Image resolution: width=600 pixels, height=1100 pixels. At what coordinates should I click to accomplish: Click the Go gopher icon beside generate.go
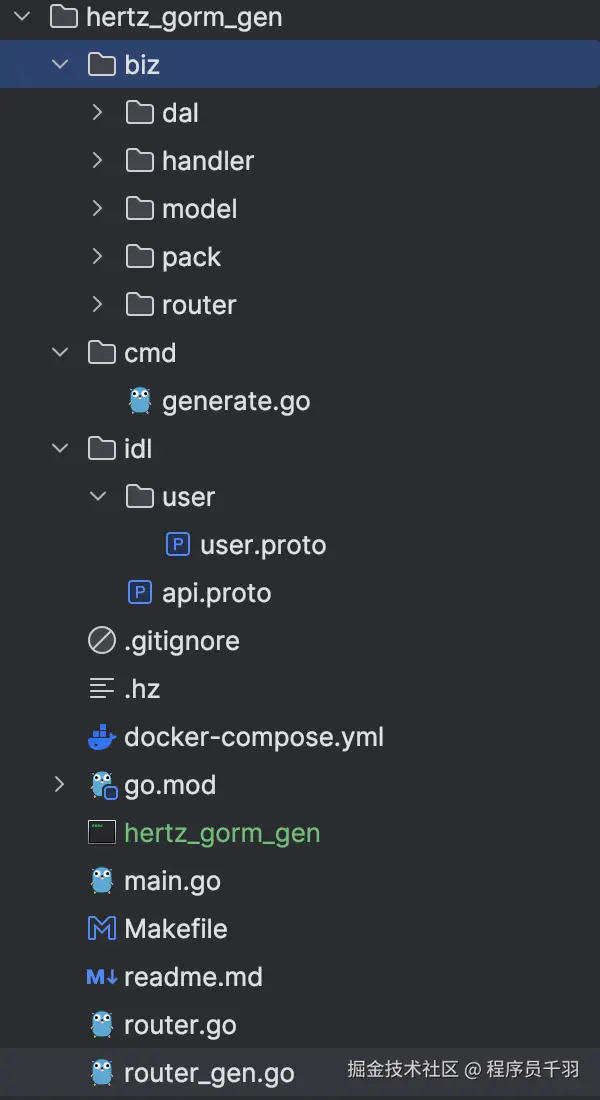point(140,401)
